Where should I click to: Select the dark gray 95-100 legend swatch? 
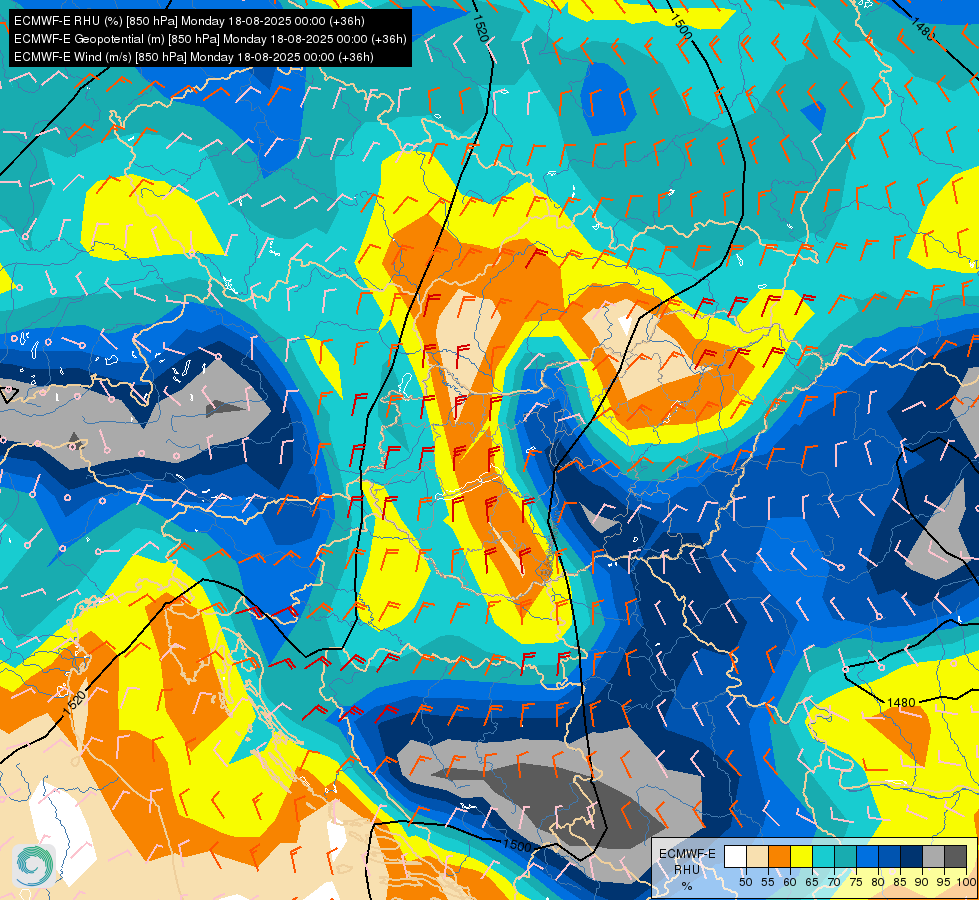click(x=955, y=856)
